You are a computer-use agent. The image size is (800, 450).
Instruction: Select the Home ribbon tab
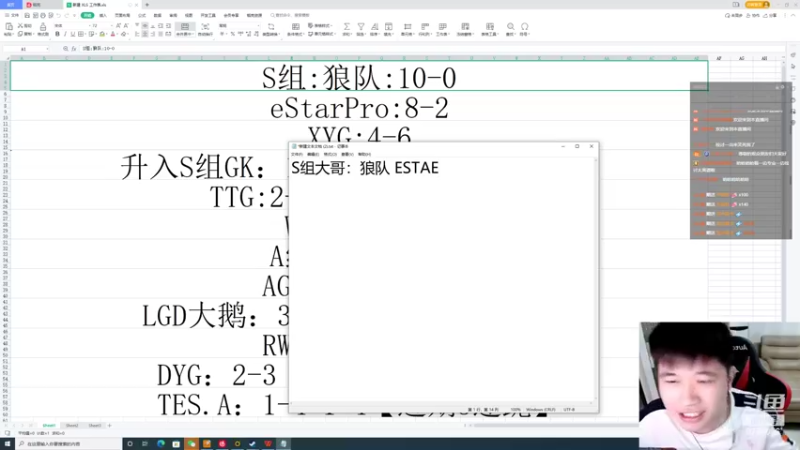point(87,15)
